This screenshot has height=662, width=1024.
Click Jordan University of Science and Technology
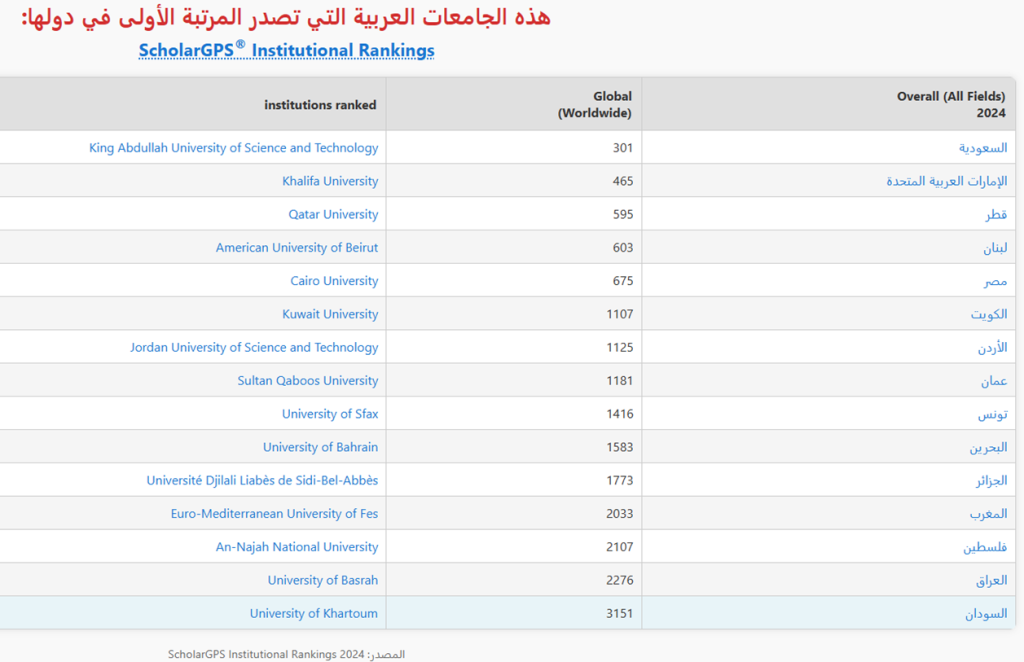tap(254, 347)
